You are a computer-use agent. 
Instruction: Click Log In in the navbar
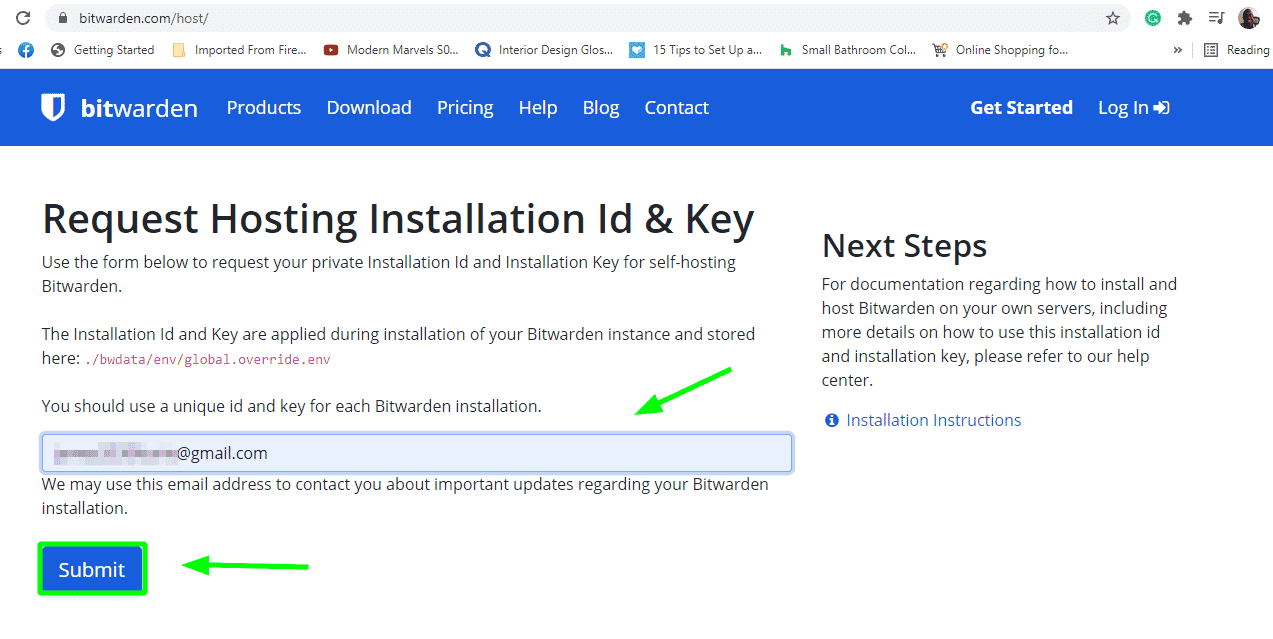[x=1134, y=108]
